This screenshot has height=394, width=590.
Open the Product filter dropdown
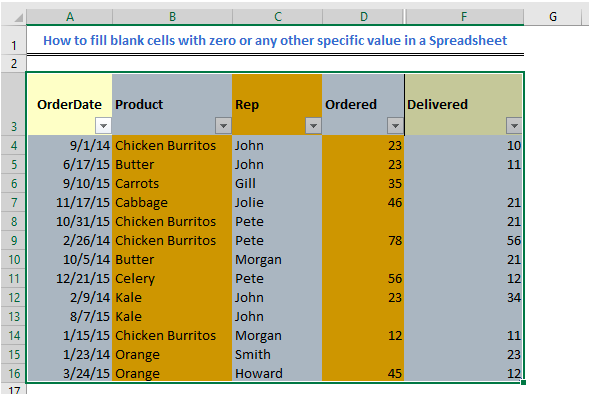[223, 126]
